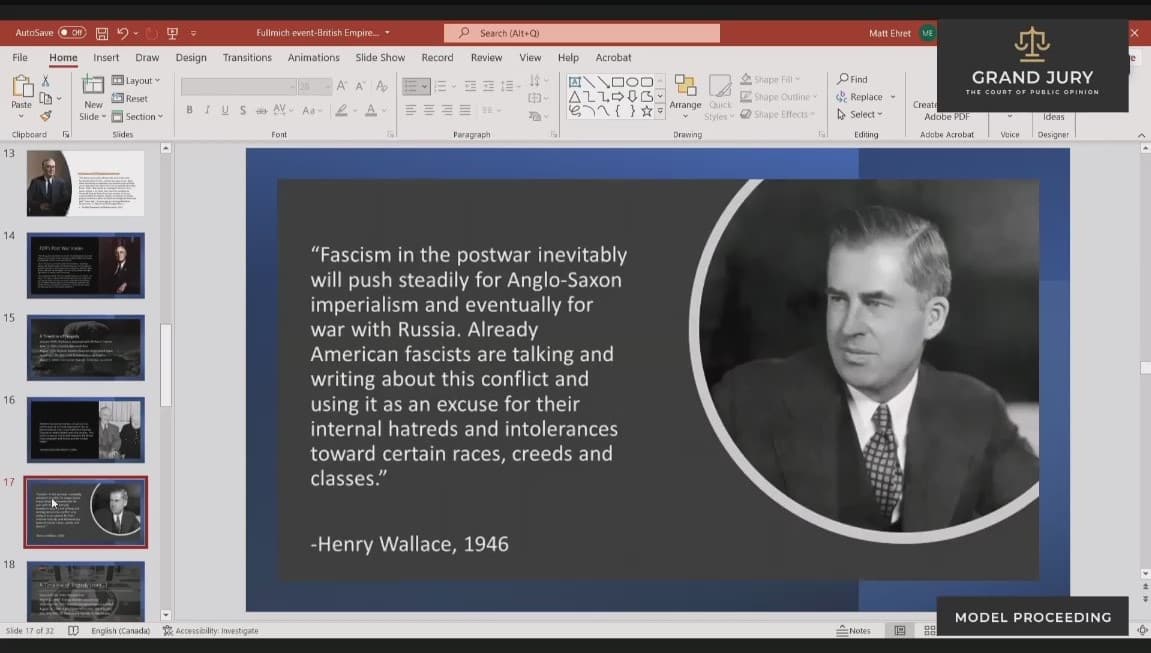Expand the Layout dropdown

tap(137, 80)
